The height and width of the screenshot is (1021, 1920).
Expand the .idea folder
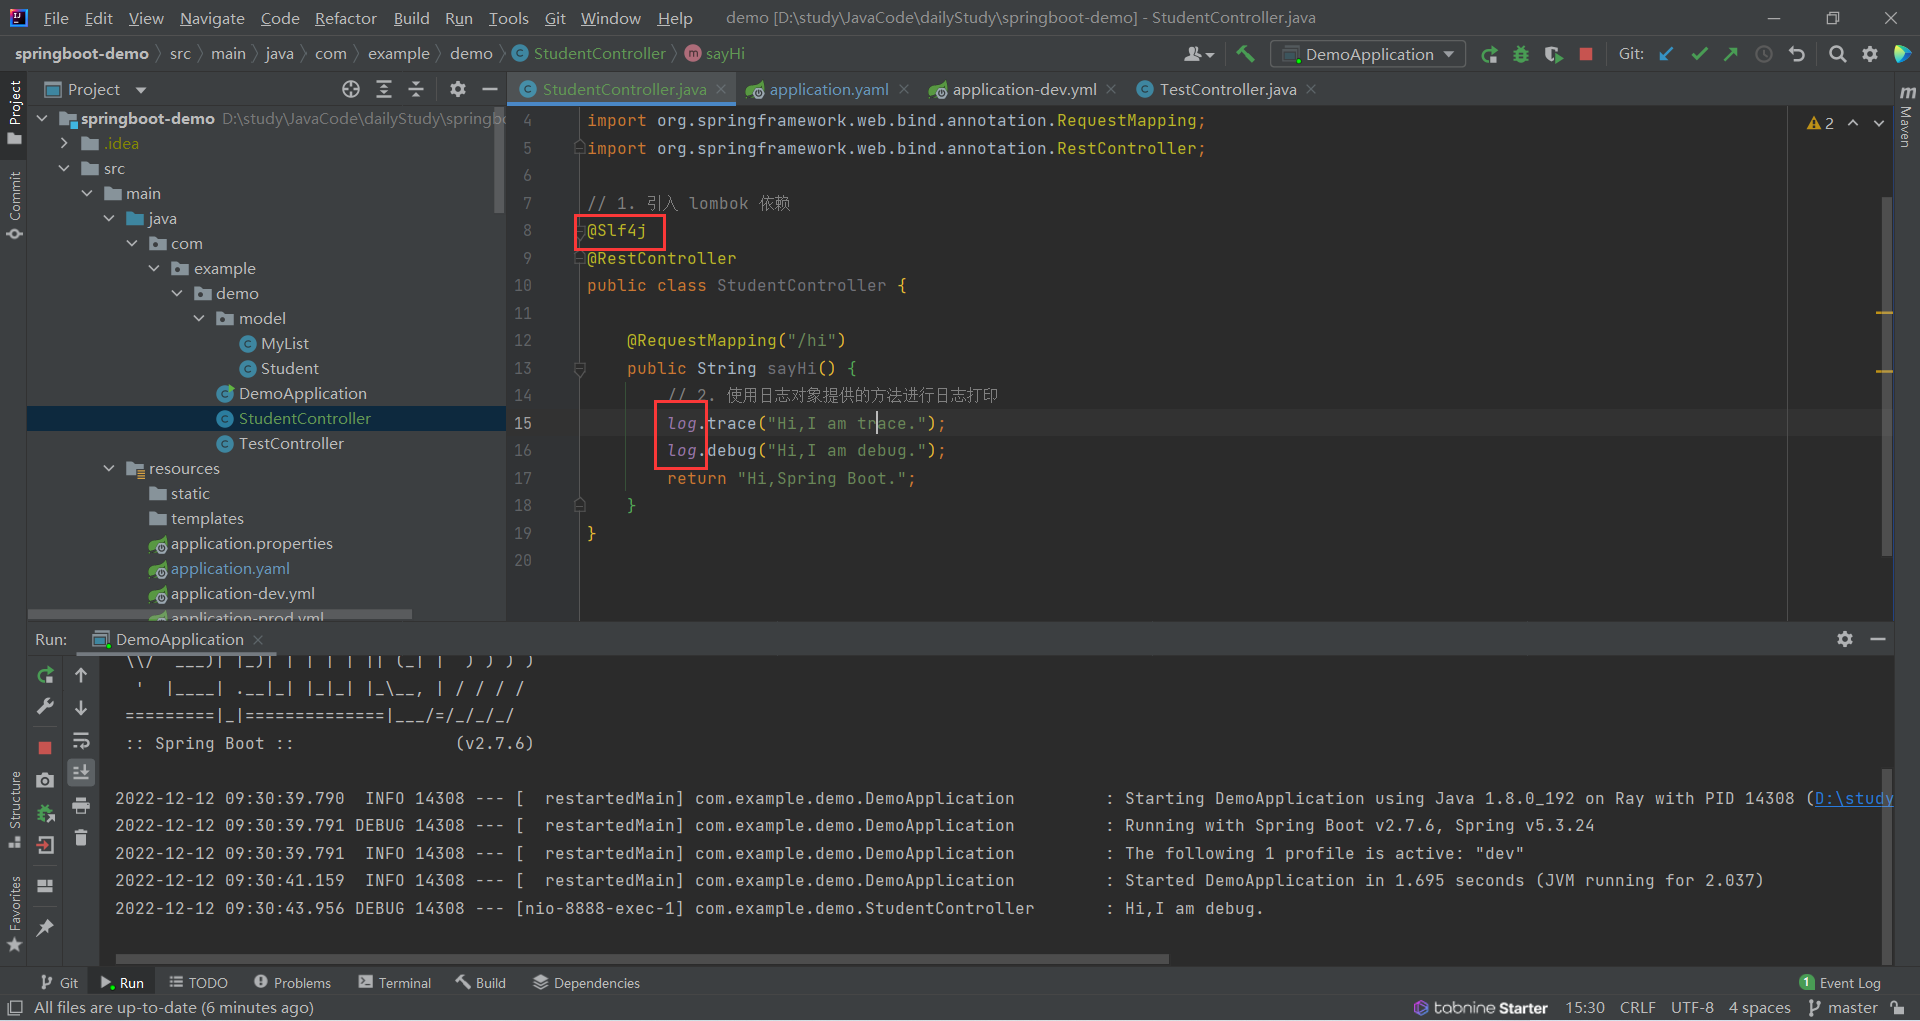(x=64, y=143)
